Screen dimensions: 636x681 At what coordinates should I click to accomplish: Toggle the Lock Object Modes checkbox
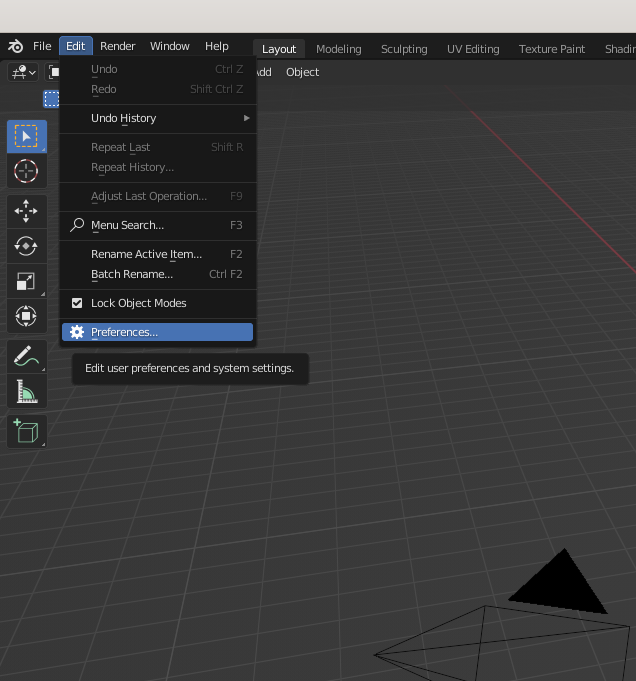click(77, 303)
